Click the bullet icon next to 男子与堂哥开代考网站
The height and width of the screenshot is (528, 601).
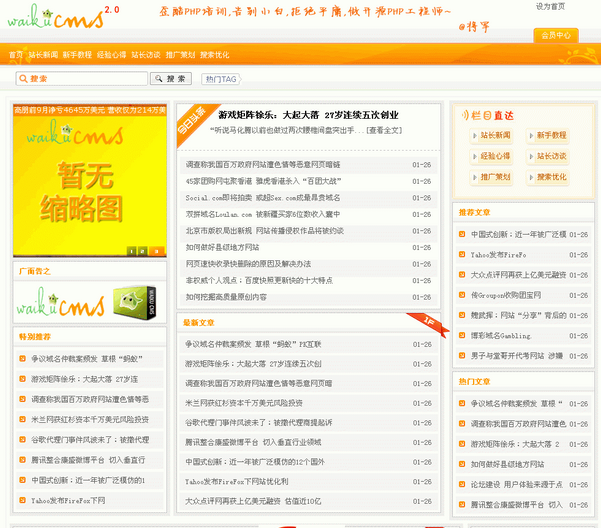(x=462, y=355)
